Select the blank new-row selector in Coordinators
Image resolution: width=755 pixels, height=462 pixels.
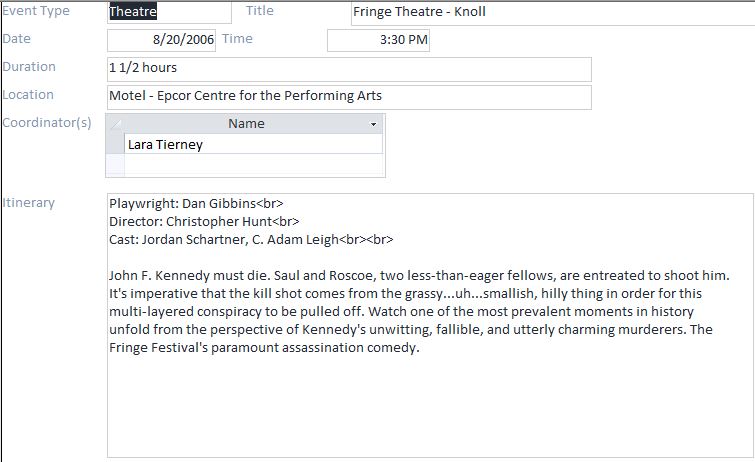pyautogui.click(x=115, y=165)
